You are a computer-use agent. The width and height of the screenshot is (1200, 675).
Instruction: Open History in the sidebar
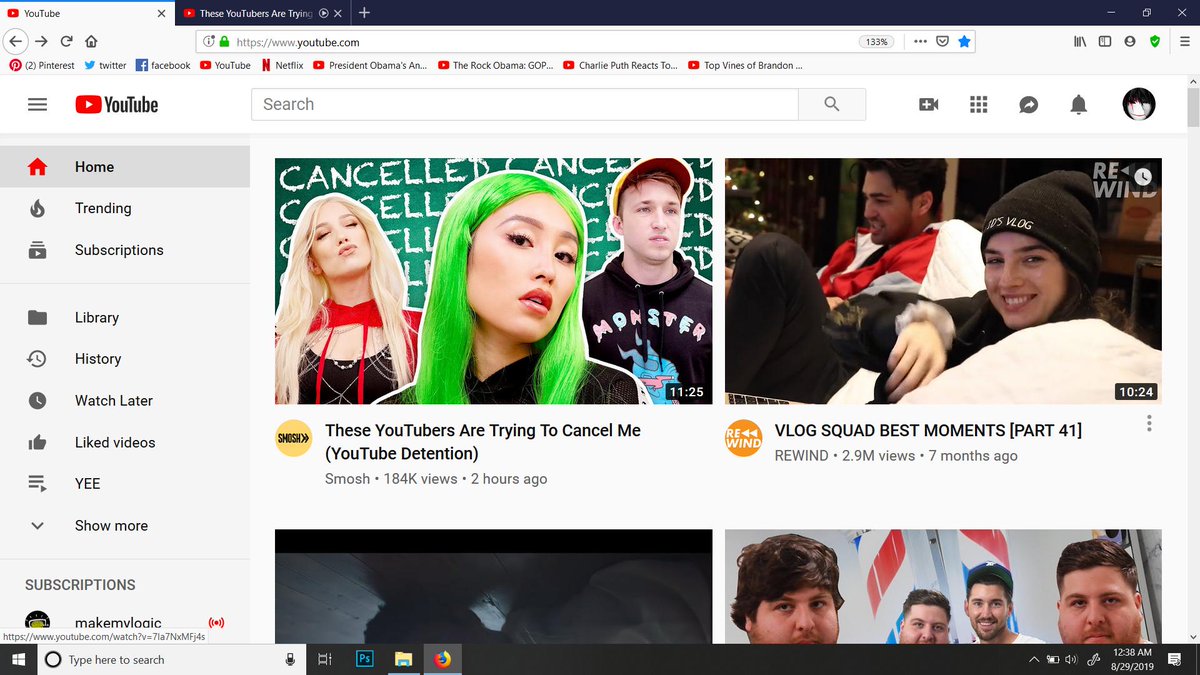[125, 359]
